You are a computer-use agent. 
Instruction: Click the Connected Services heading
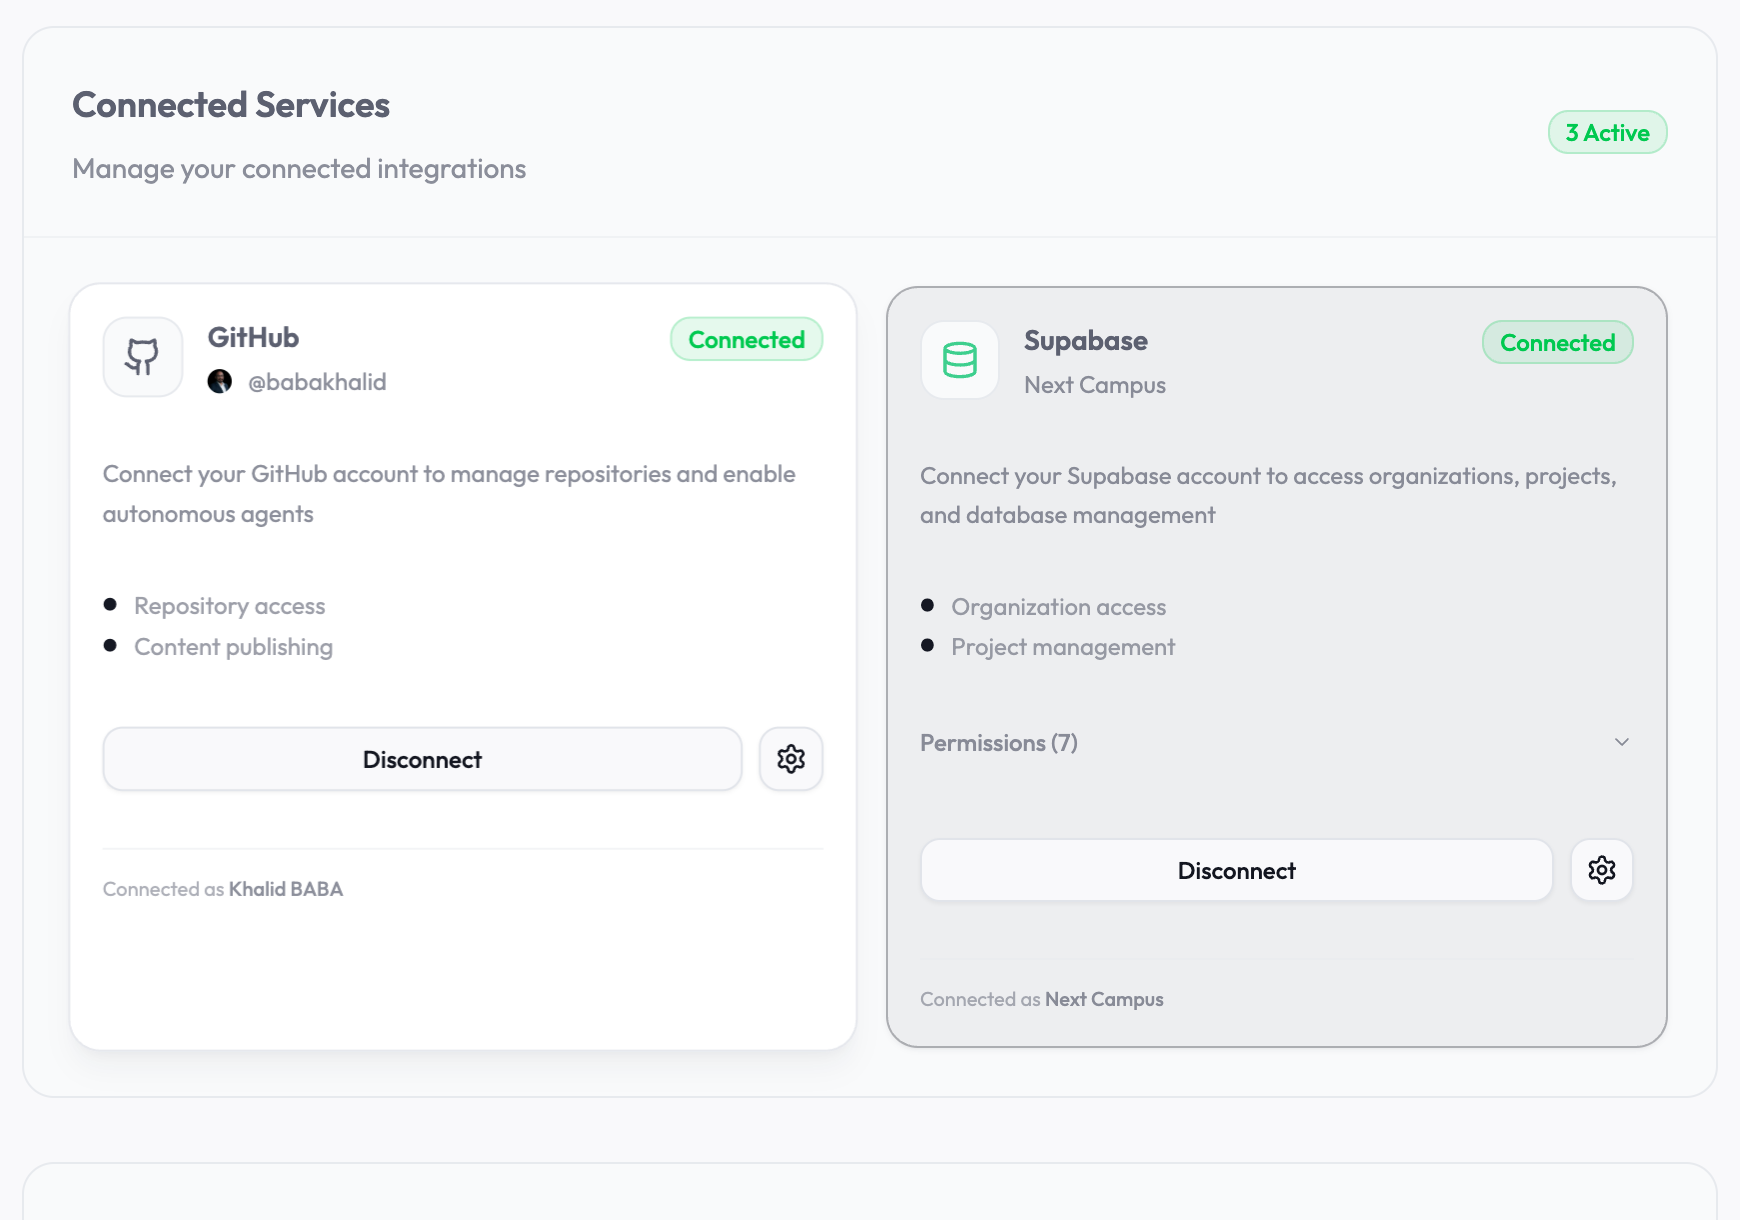(231, 105)
